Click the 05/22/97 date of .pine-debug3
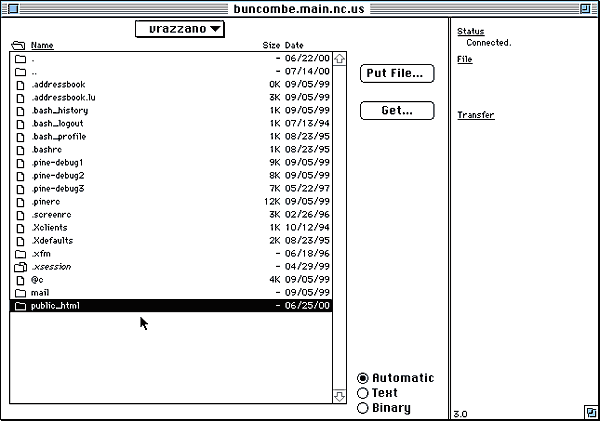Viewport: 600px width, 421px height. [307, 189]
